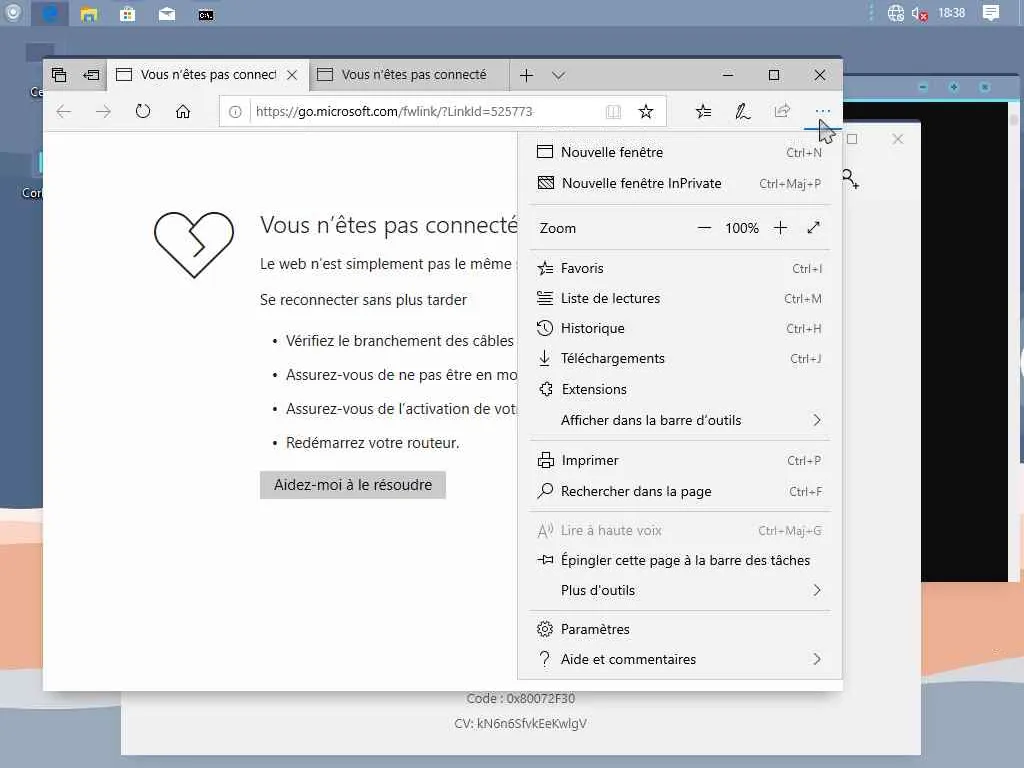This screenshot has width=1024, height=768.
Task: Switch to the second 'Vous n'êtes pas connecté' tab
Action: point(409,75)
